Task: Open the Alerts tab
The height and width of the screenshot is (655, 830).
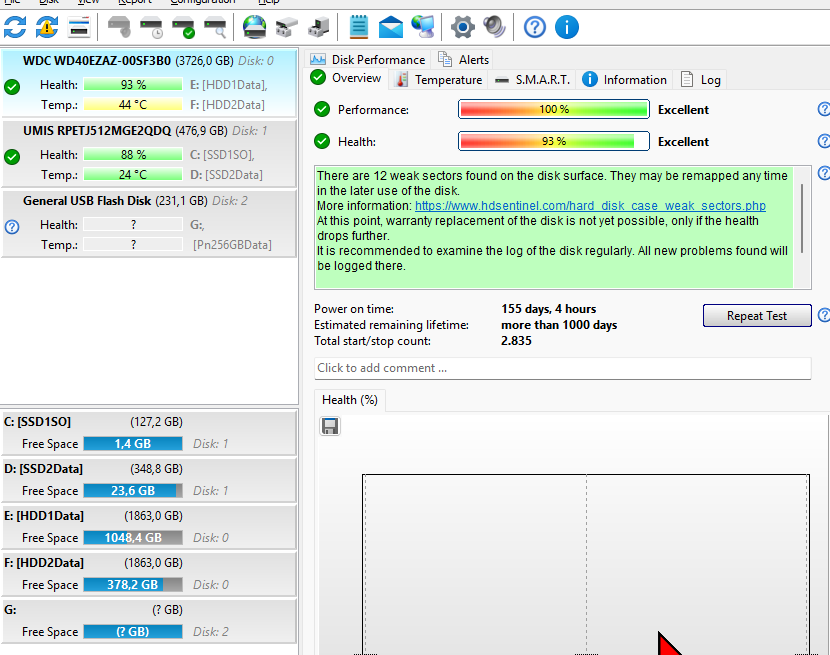Action: click(x=463, y=59)
